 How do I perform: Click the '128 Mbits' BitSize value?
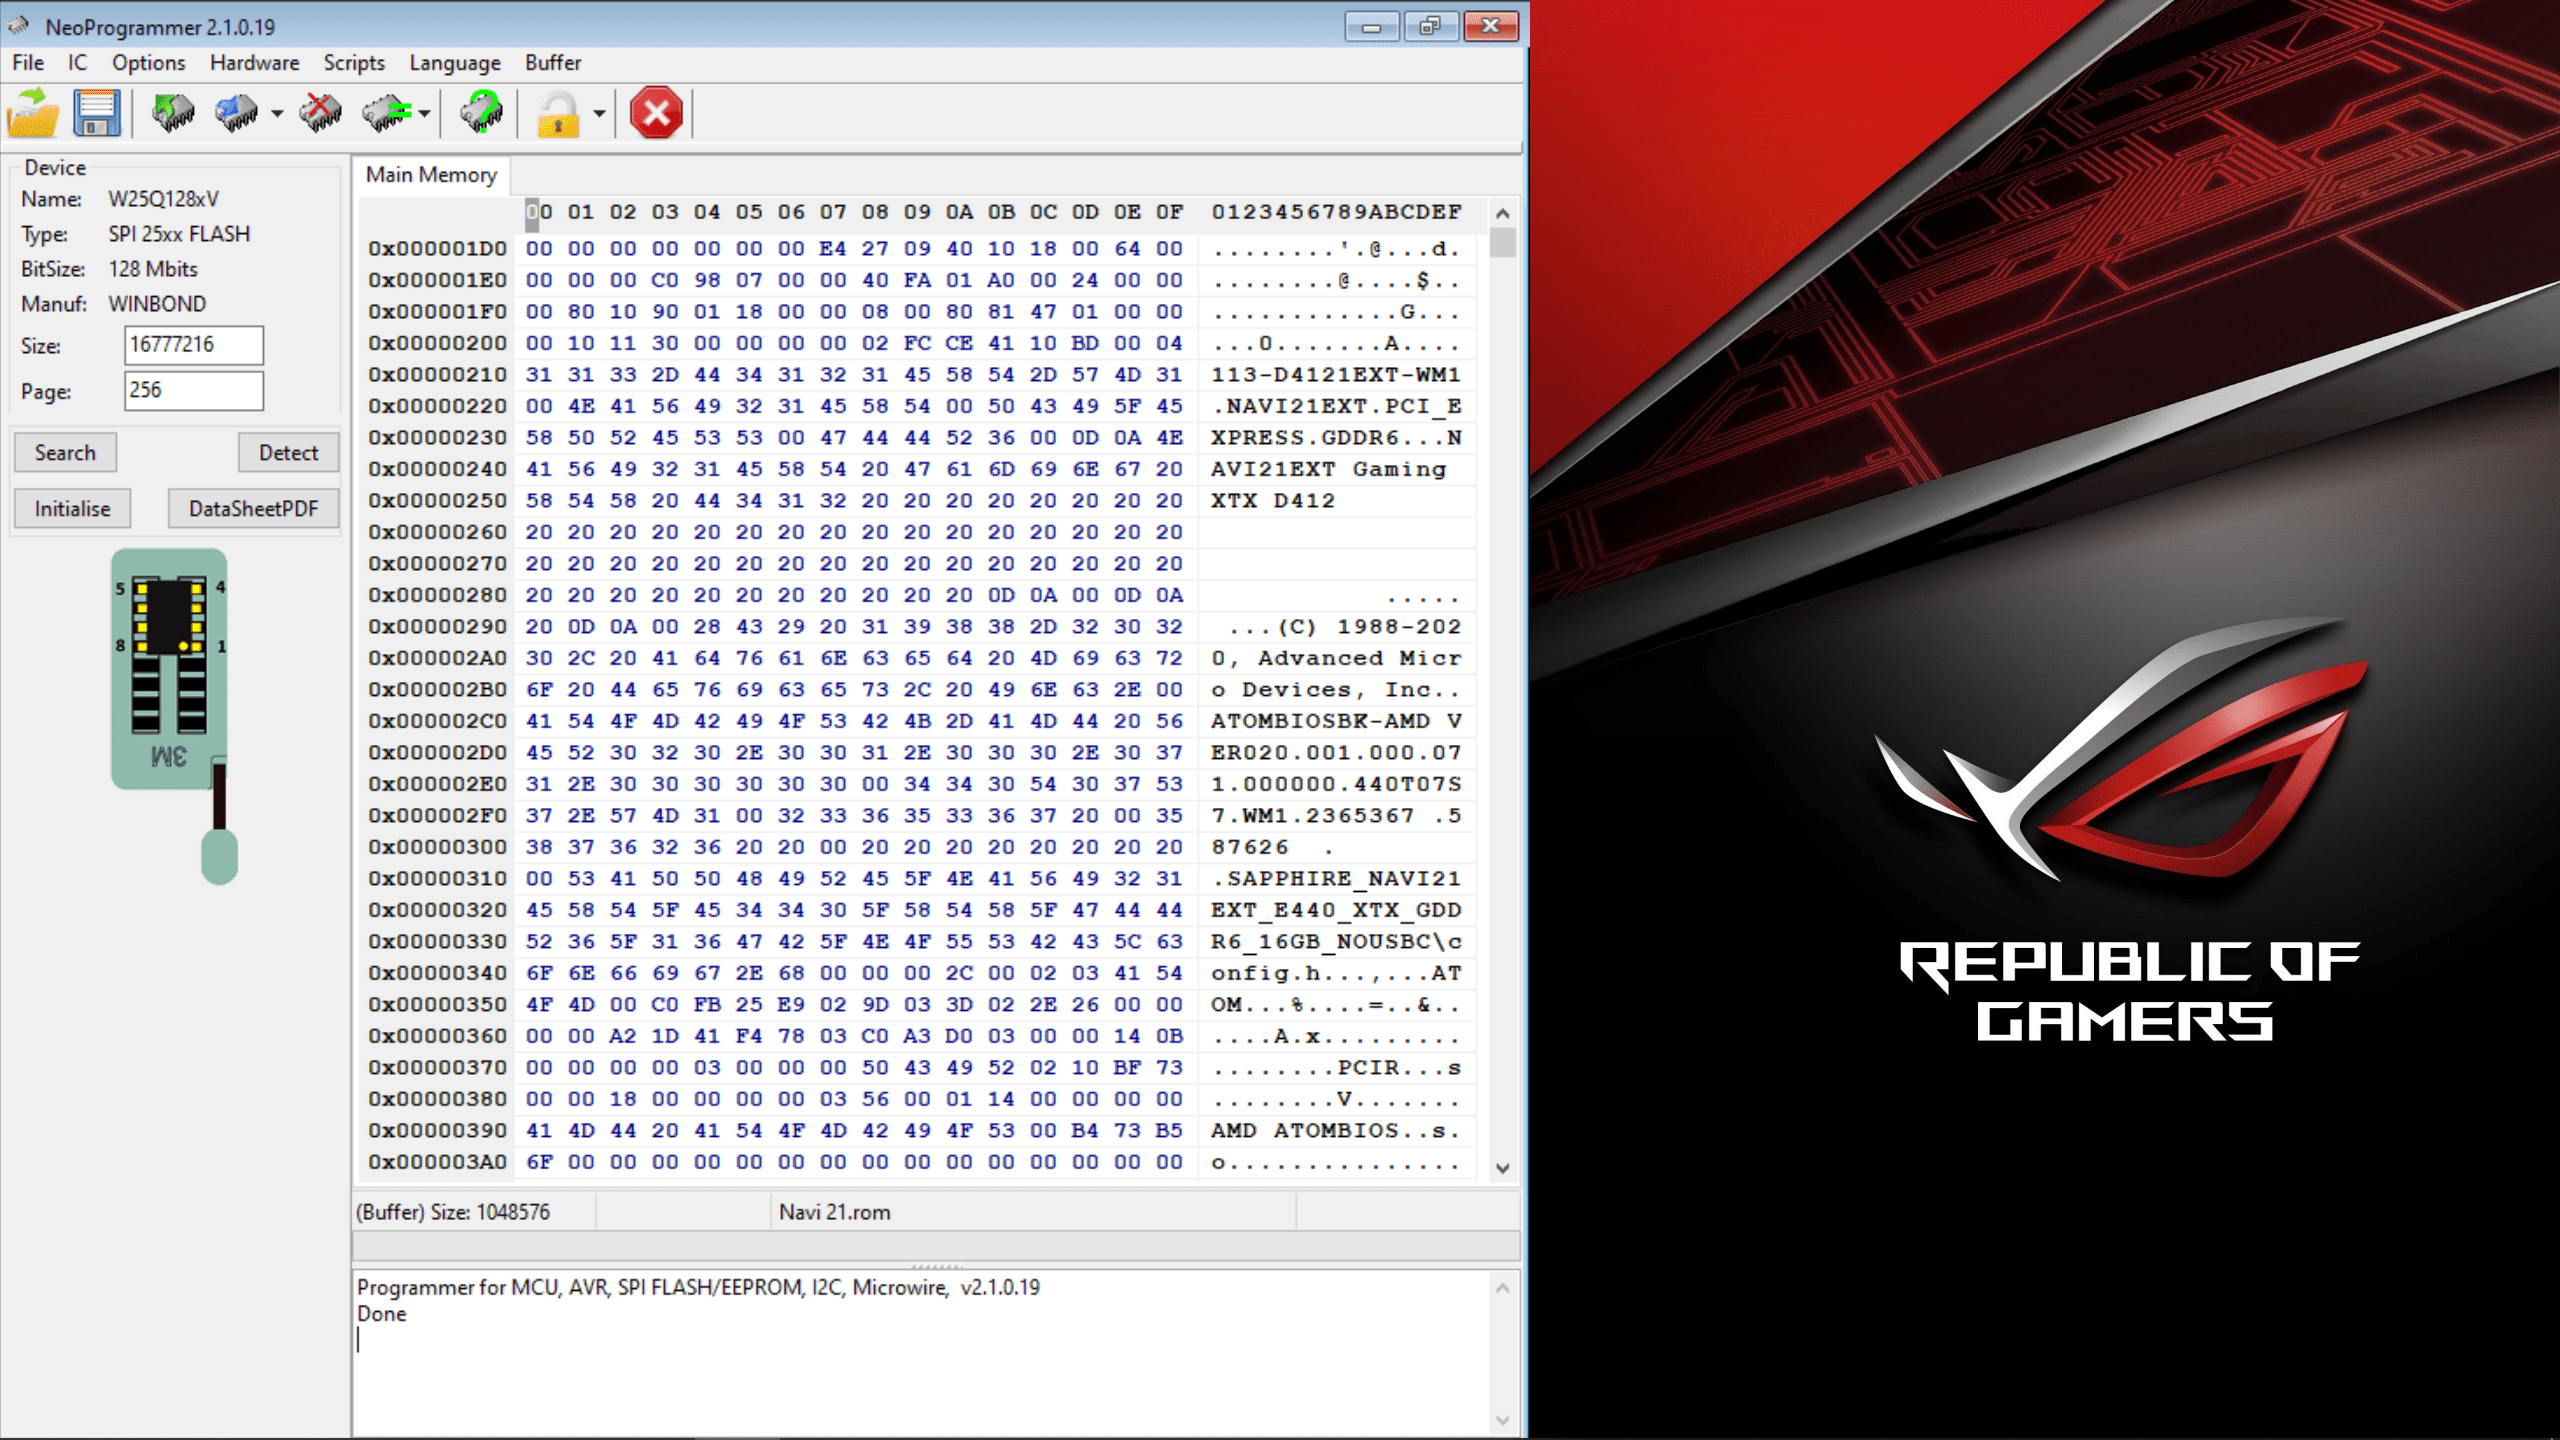(153, 269)
